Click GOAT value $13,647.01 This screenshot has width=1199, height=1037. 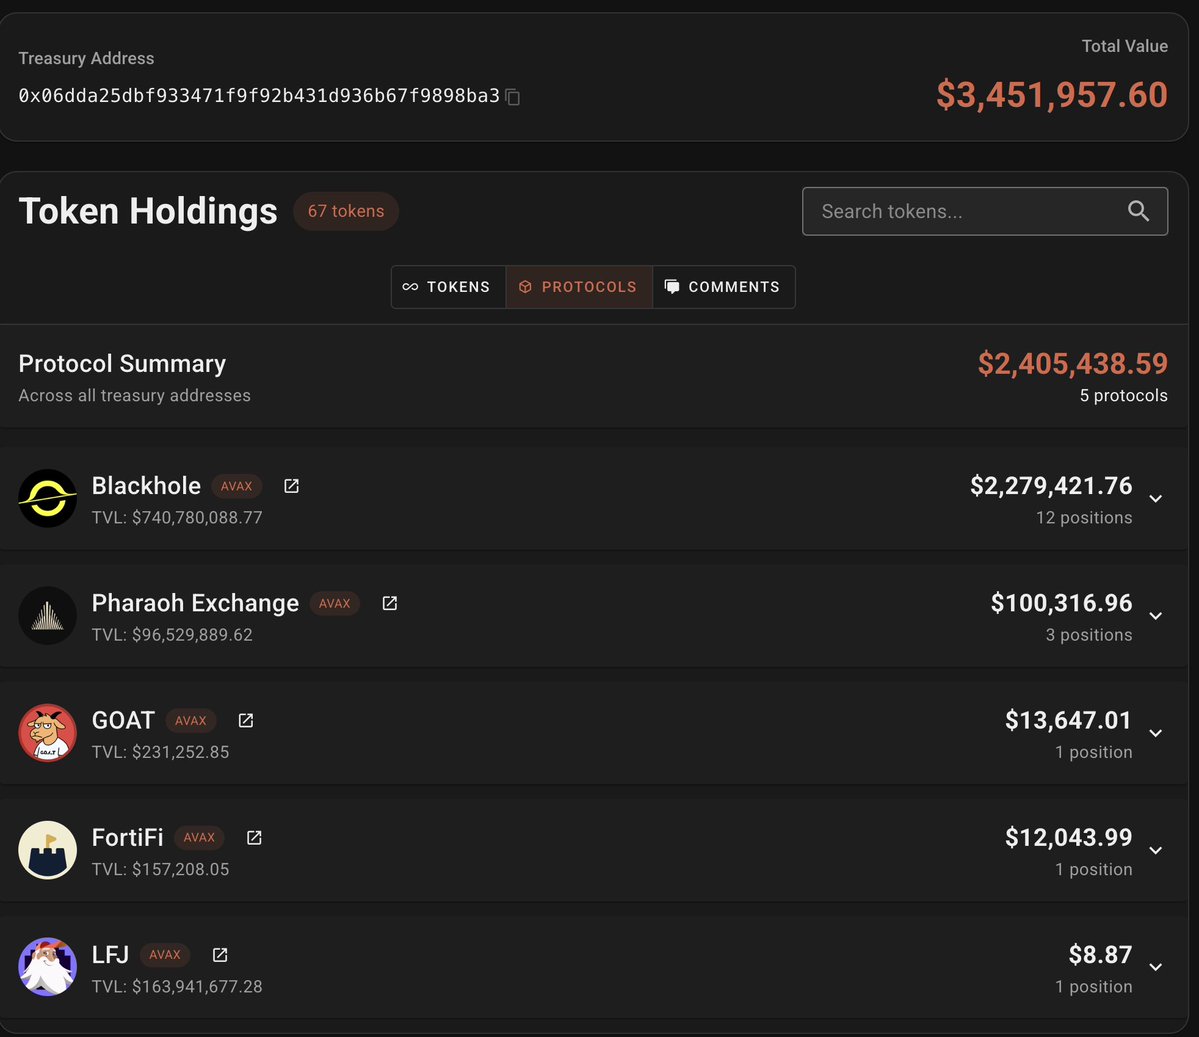1068,720
